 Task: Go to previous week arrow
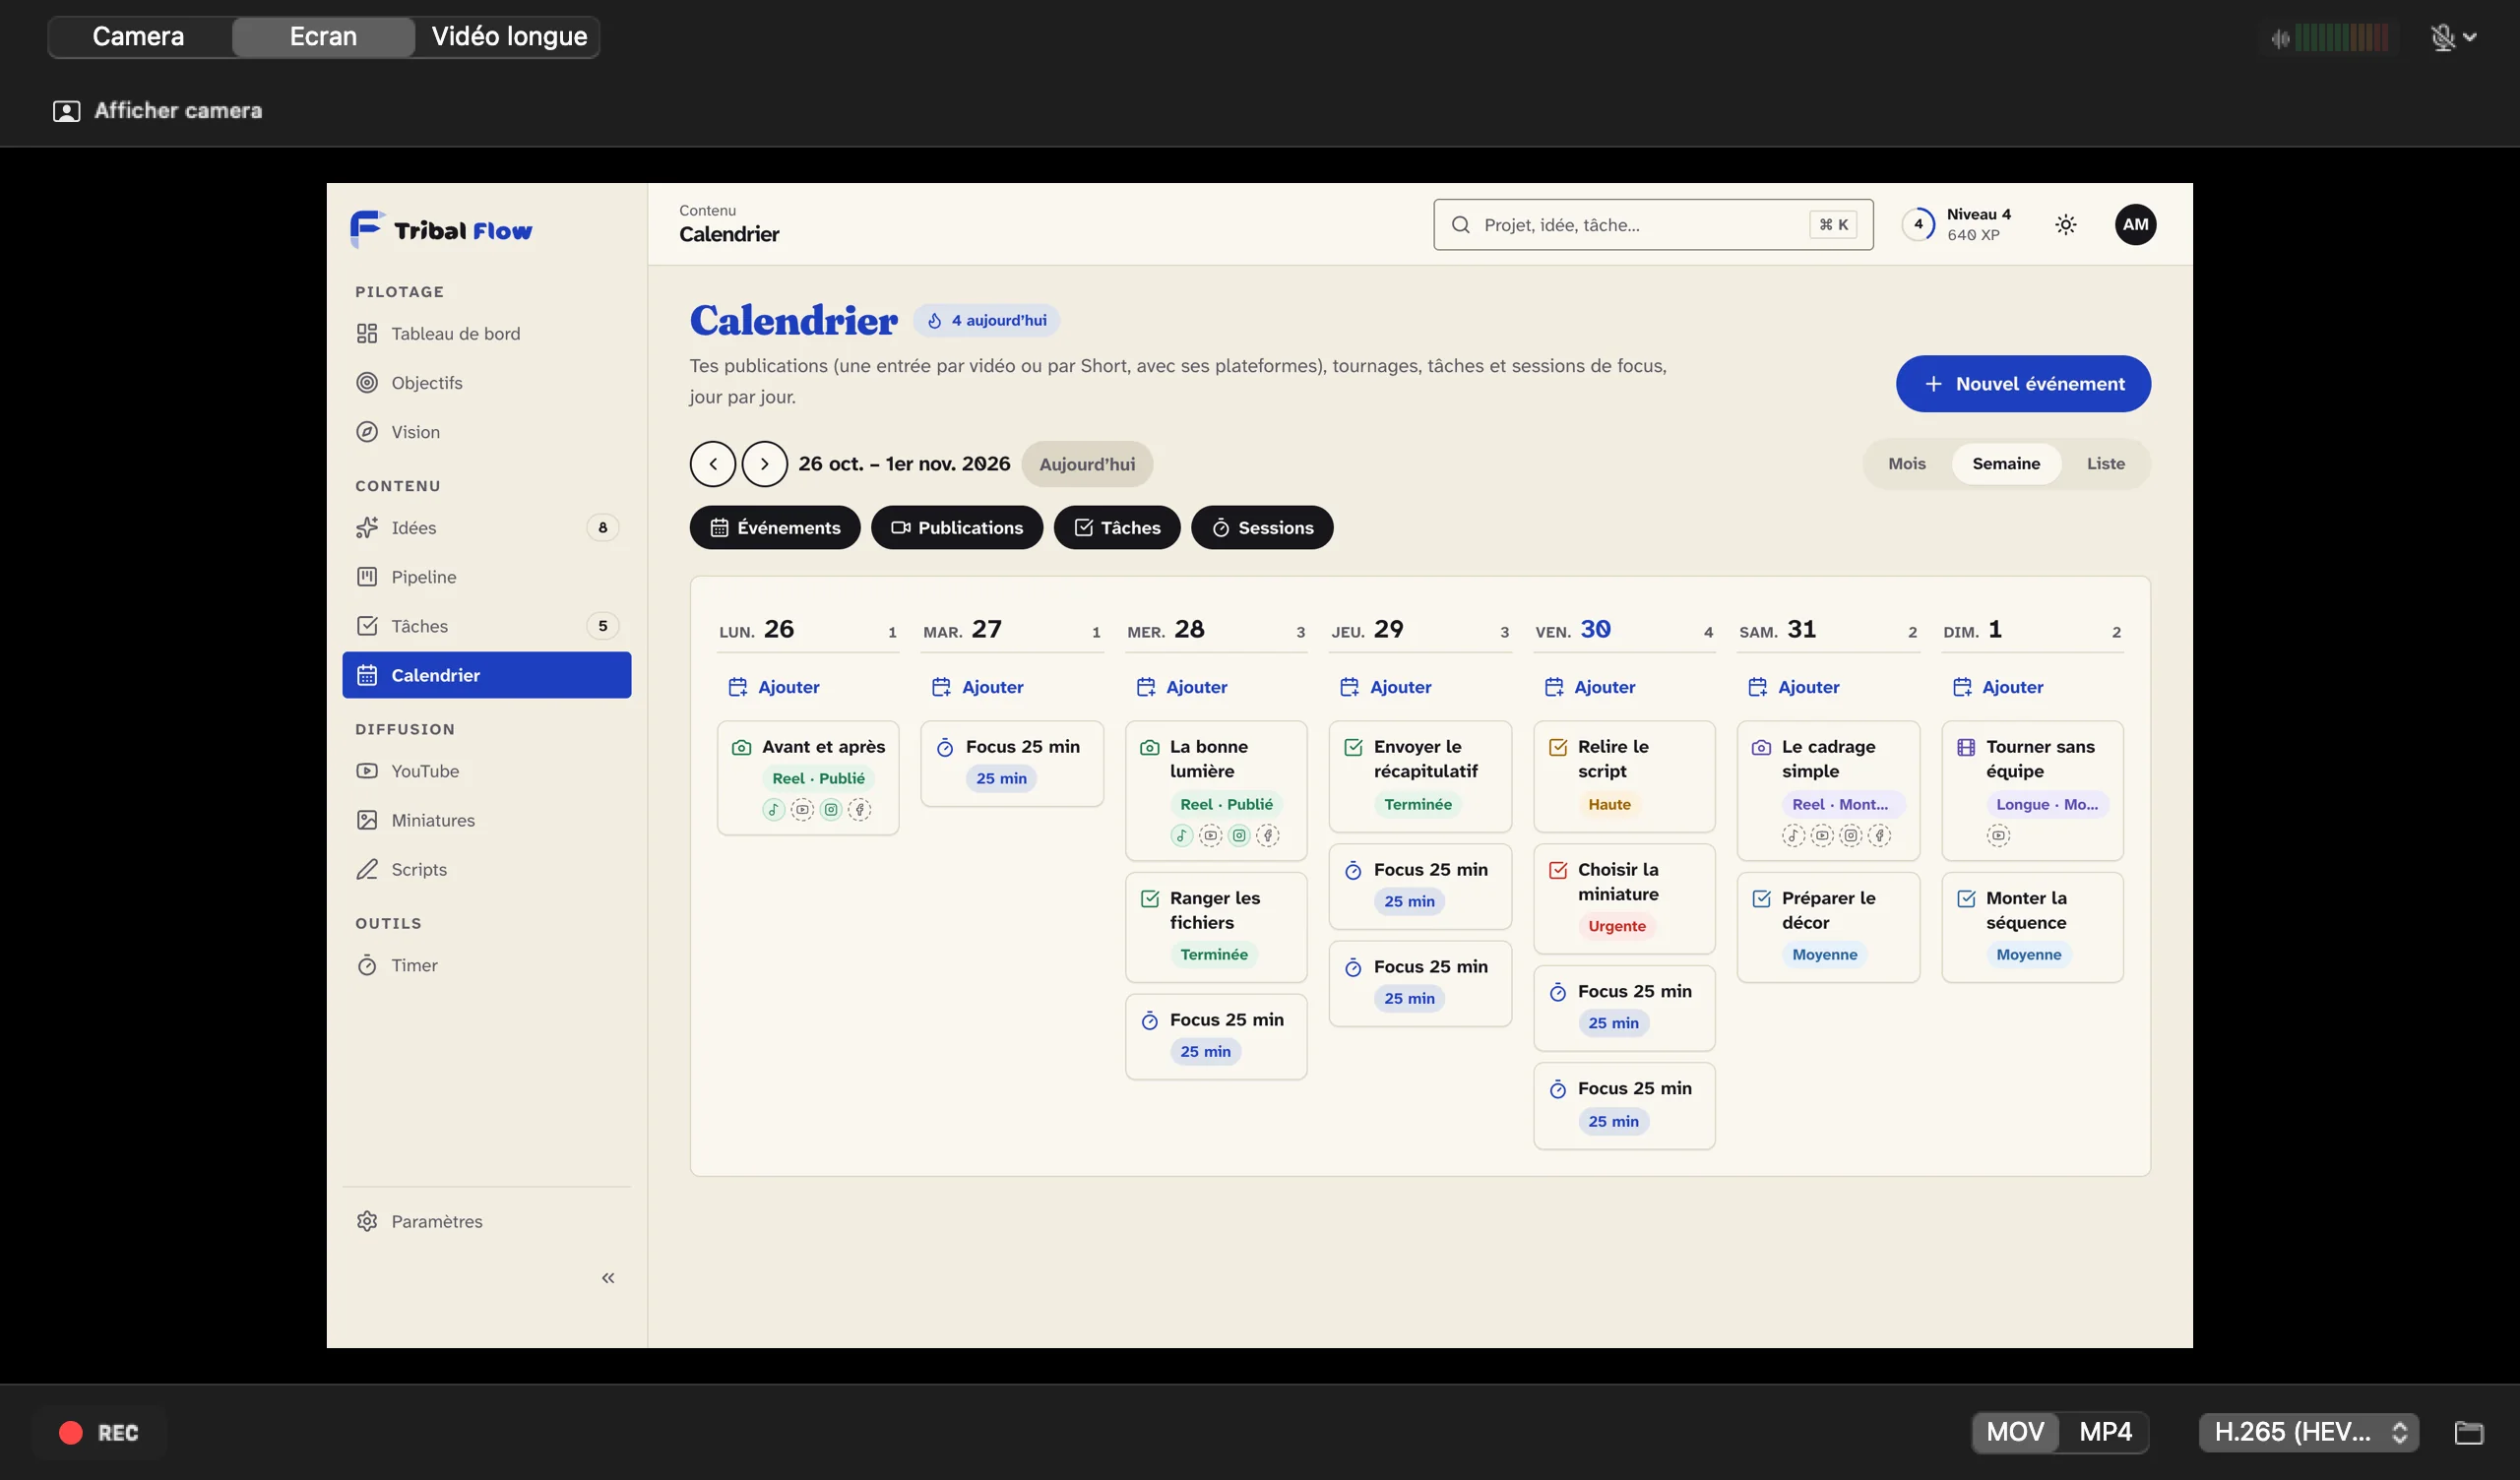point(713,463)
